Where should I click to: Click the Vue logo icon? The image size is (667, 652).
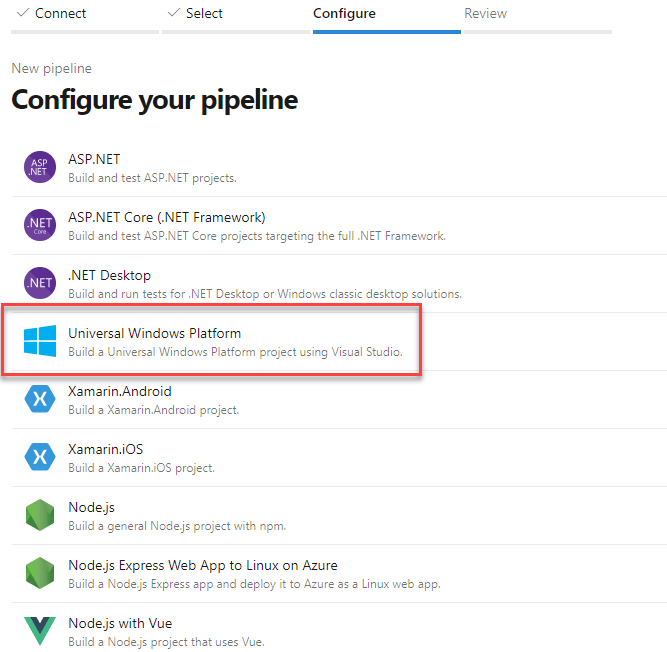pyautogui.click(x=40, y=631)
